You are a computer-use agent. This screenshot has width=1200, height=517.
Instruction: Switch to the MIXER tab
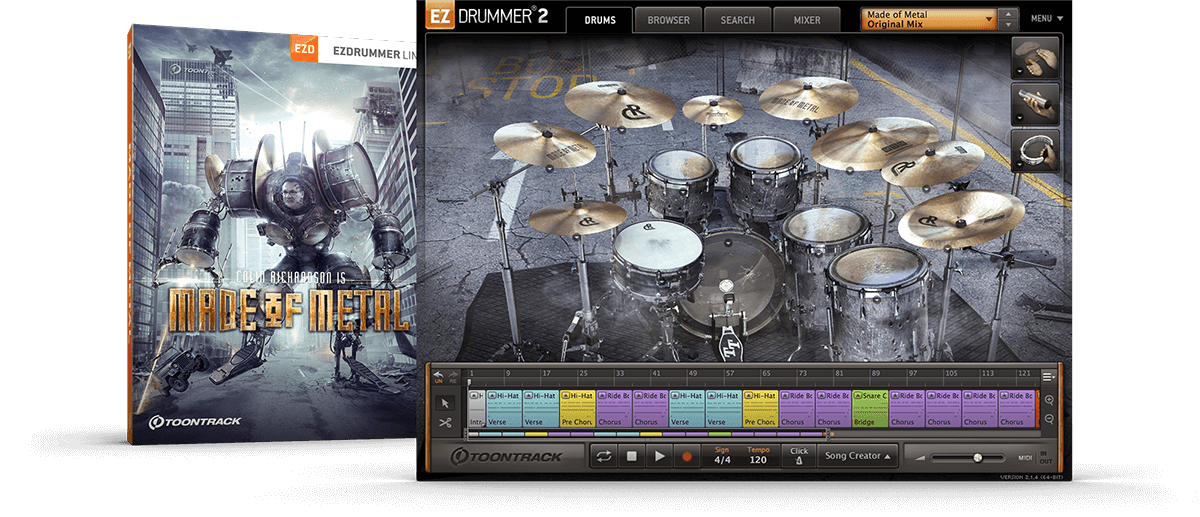807,20
